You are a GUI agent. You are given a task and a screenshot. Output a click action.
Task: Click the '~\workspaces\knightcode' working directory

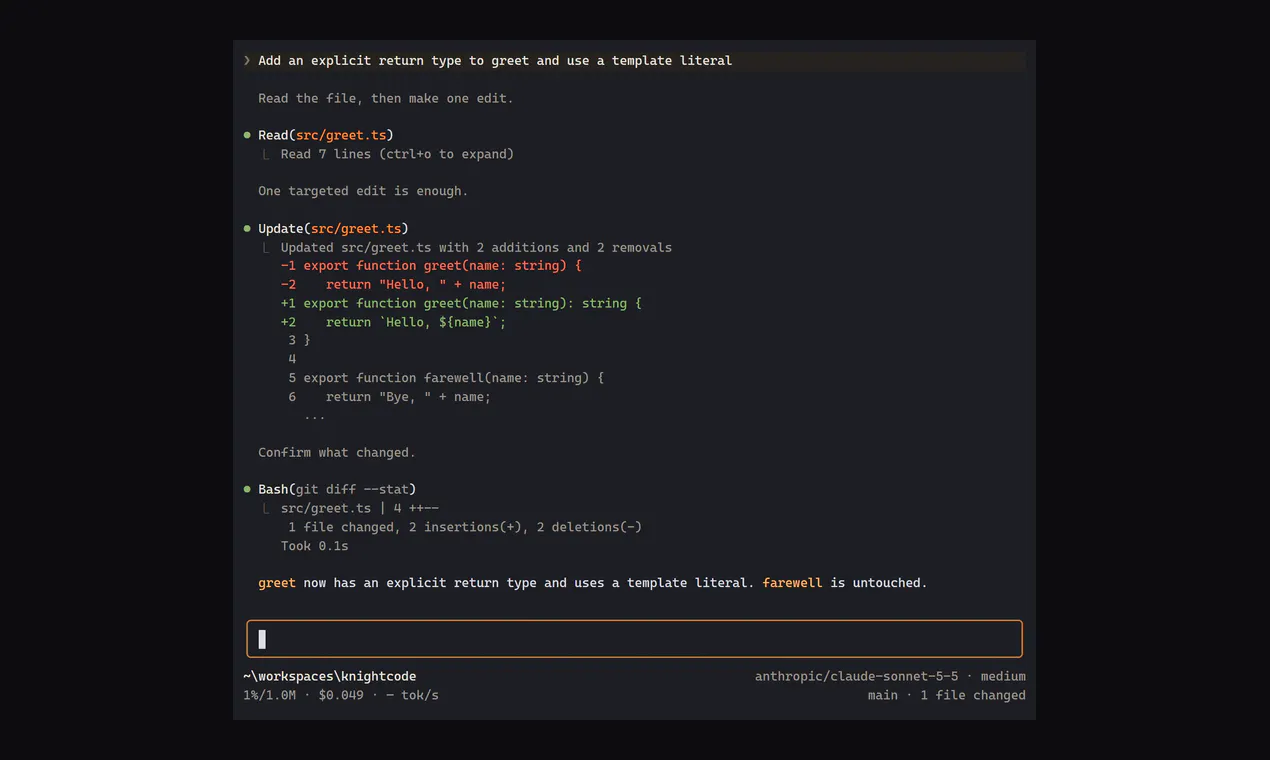pyautogui.click(x=330, y=677)
